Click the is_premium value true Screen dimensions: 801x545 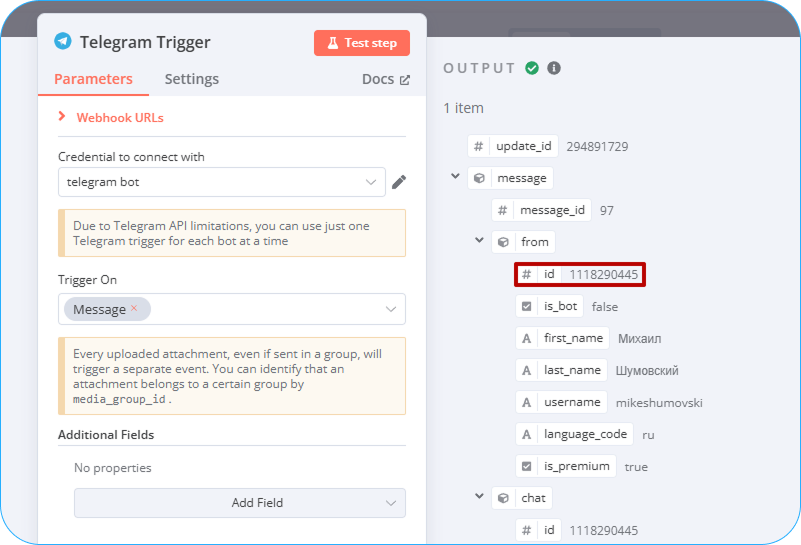[x=636, y=467]
